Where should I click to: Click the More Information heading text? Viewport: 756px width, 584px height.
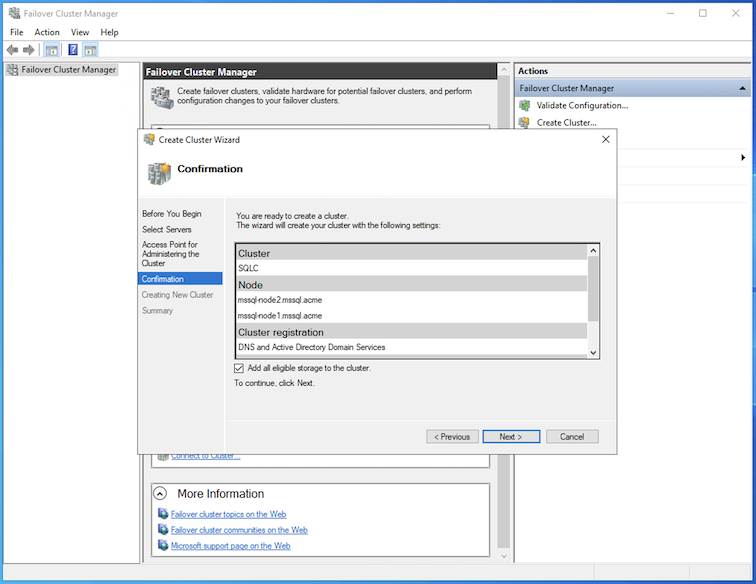pyautogui.click(x=221, y=493)
